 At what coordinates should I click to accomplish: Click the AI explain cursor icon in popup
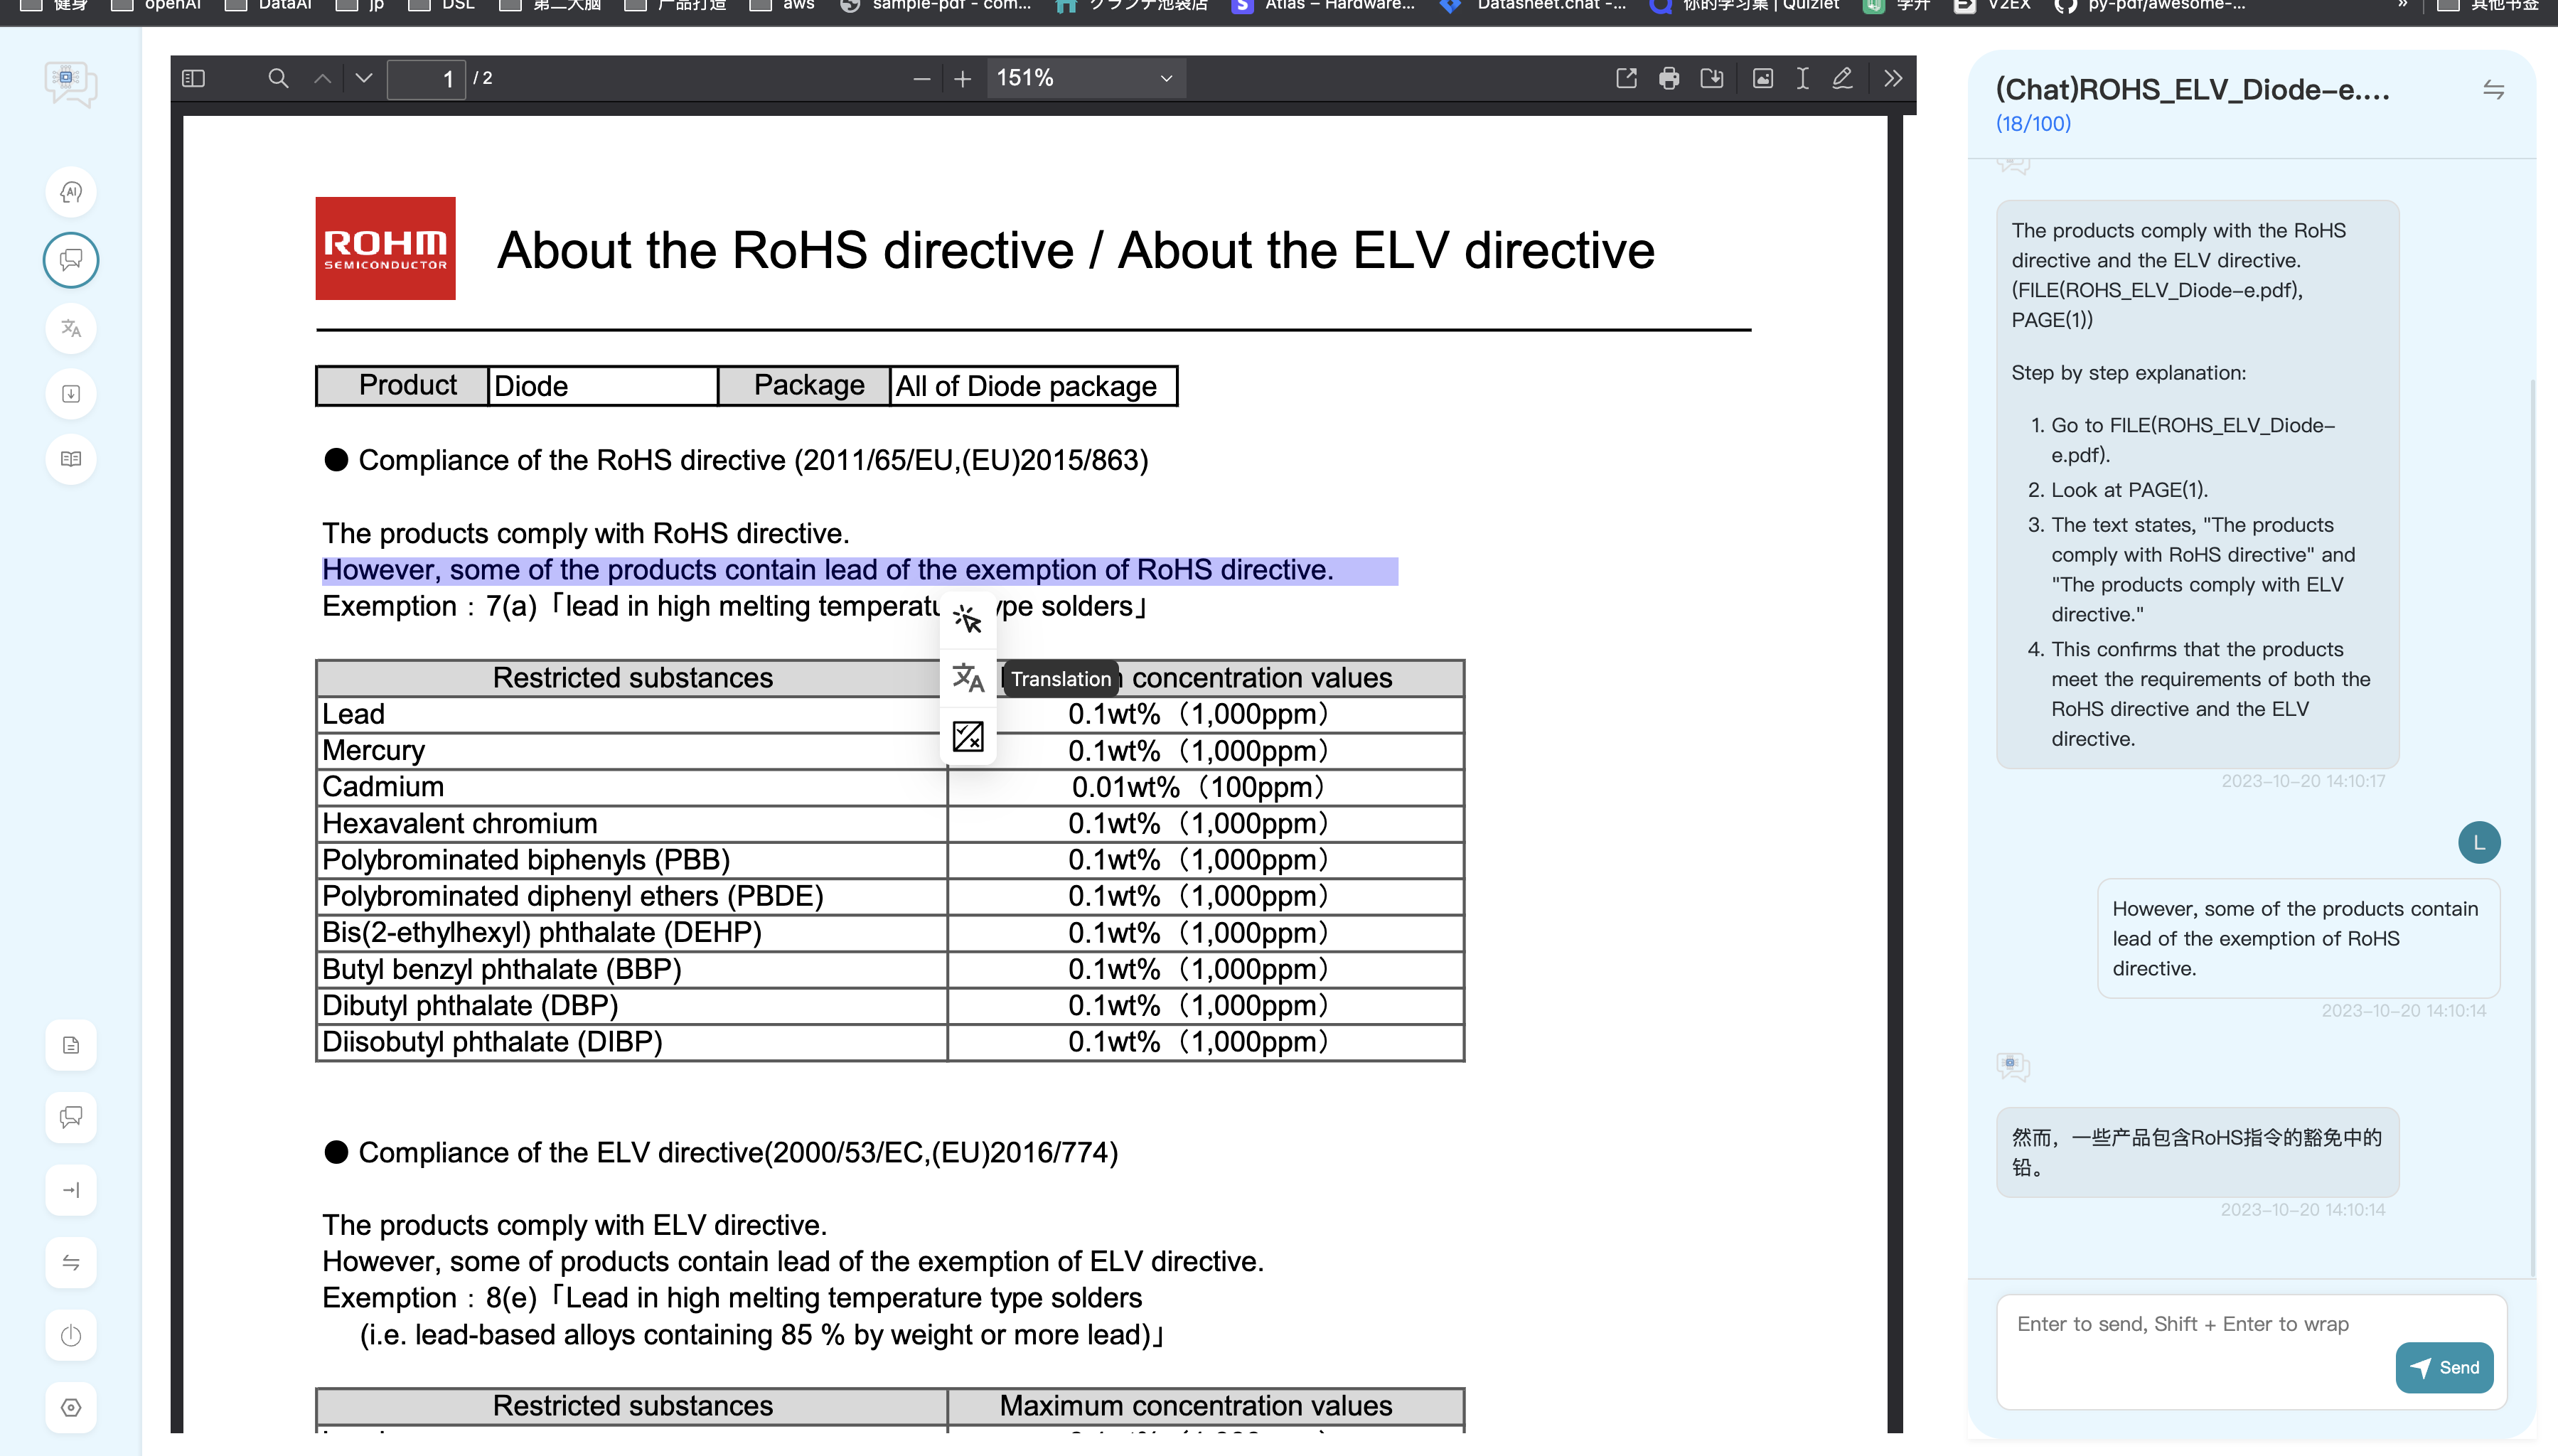point(968,620)
